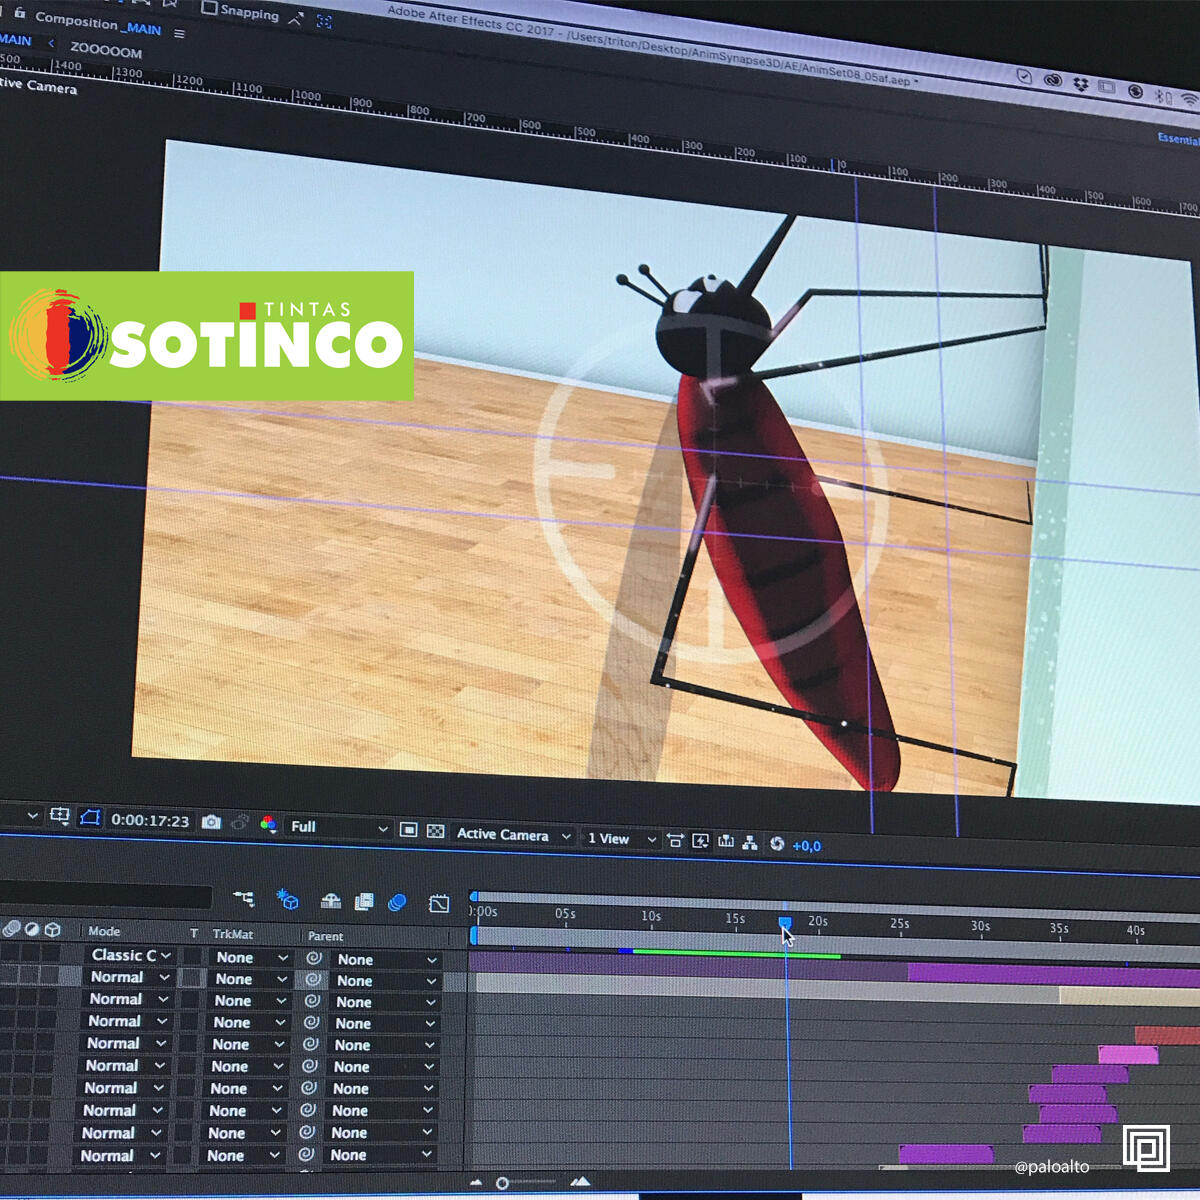Open Fast Previews options icon
Screen dimensions: 1200x1200
pyautogui.click(x=700, y=841)
